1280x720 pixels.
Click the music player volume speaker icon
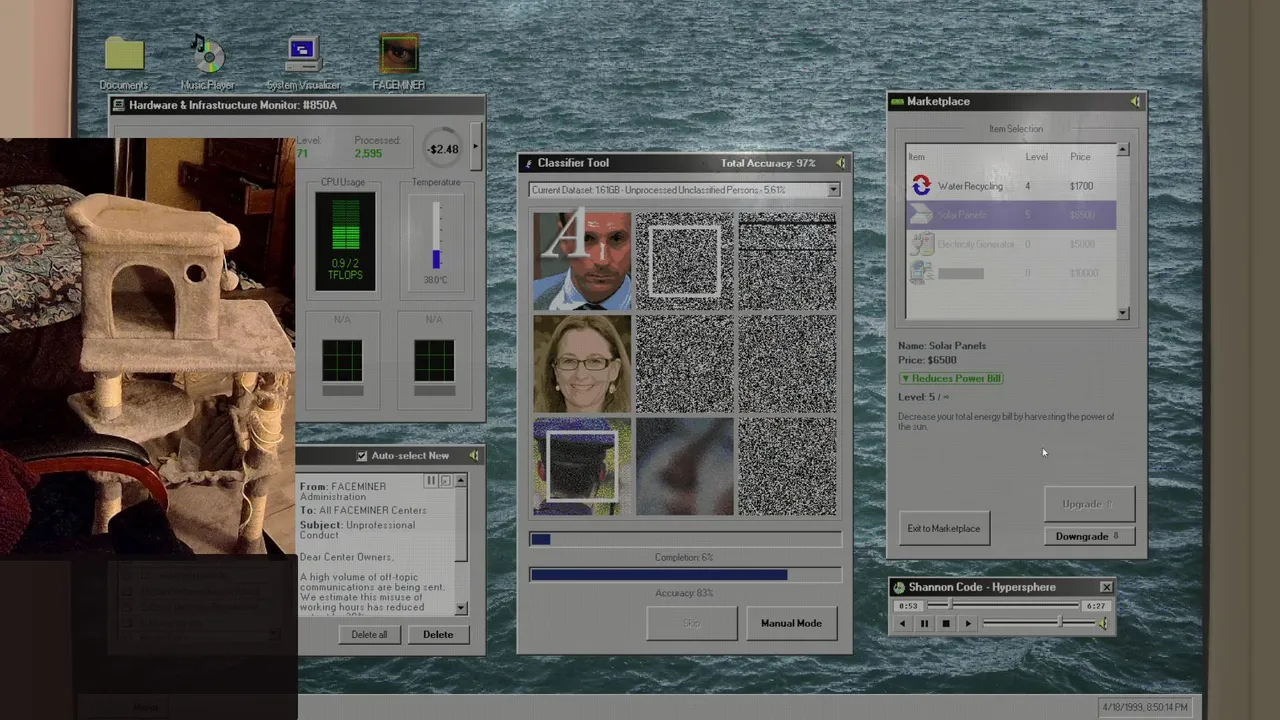pos(1102,623)
